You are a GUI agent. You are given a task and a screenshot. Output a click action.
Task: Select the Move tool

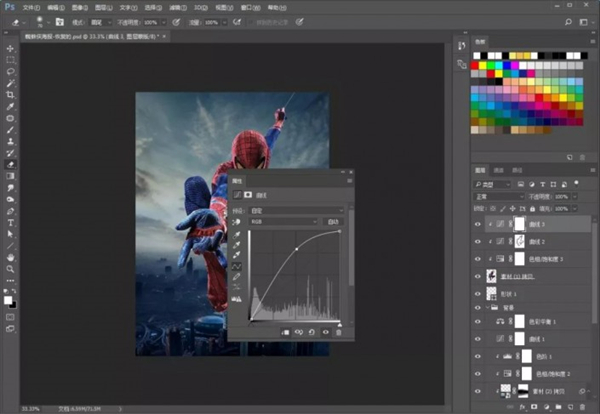[10, 49]
